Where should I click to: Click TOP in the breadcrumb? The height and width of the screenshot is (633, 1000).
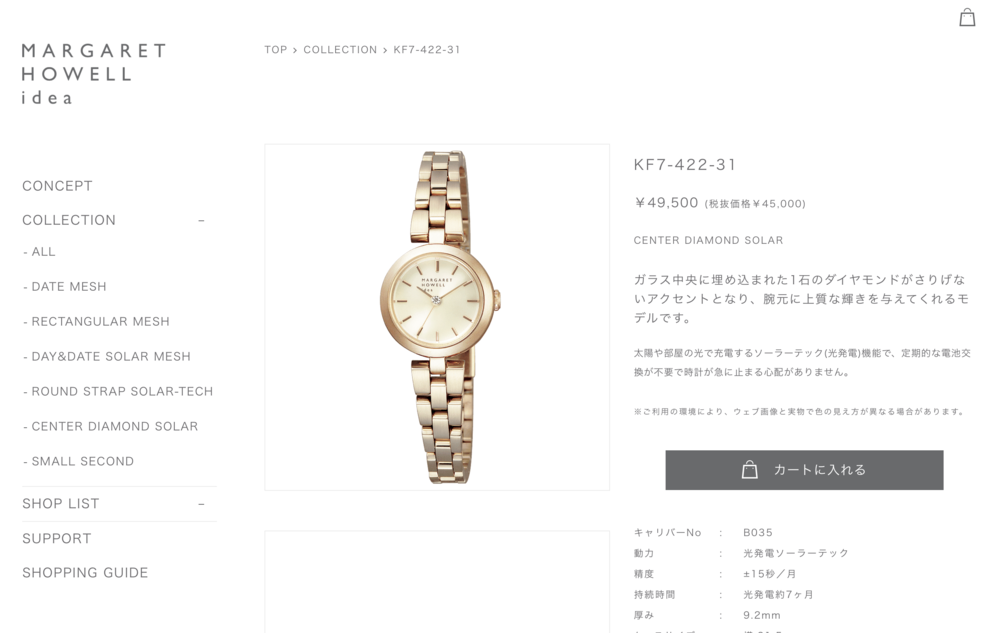(276, 50)
